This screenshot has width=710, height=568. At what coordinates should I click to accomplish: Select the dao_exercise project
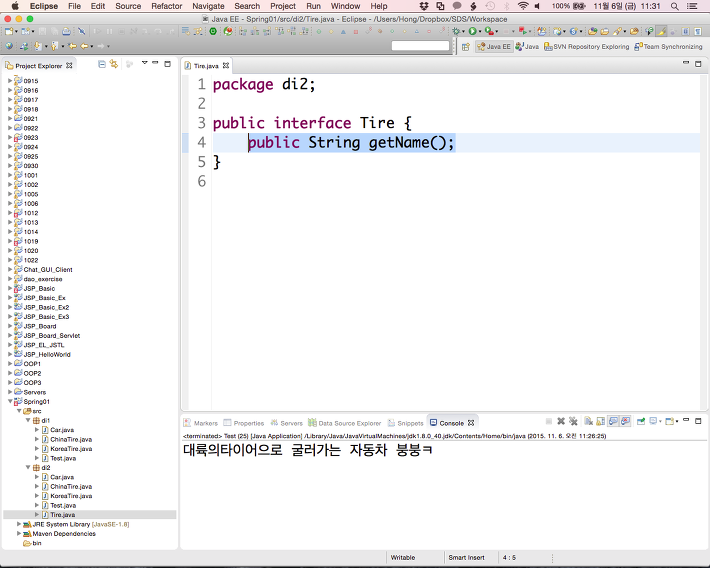tap(43, 279)
